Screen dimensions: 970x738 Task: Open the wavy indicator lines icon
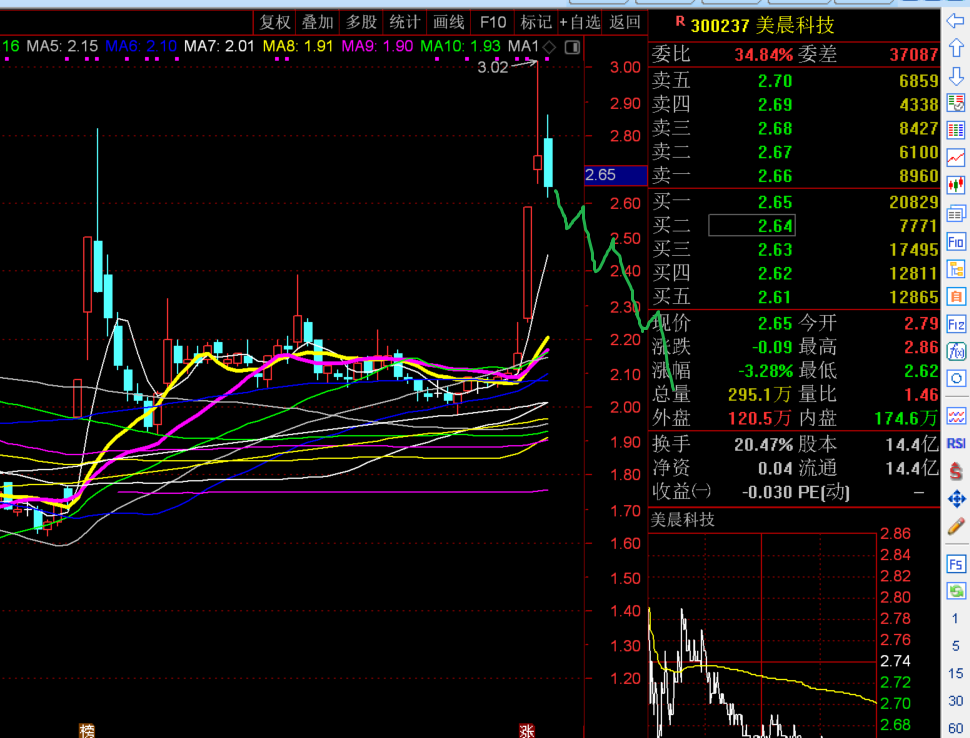pos(956,416)
